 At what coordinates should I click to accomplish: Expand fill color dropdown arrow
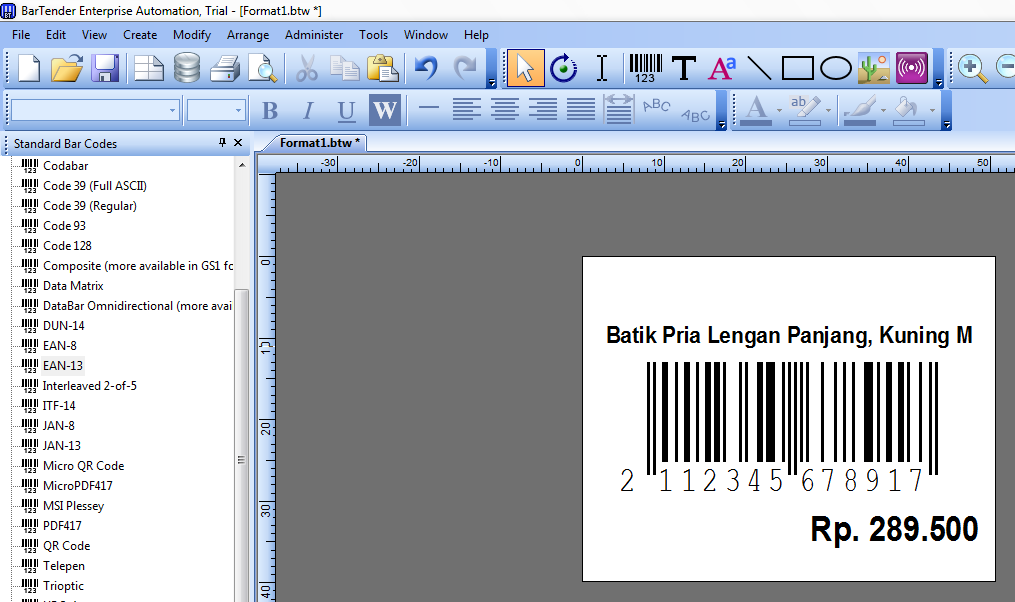point(932,111)
